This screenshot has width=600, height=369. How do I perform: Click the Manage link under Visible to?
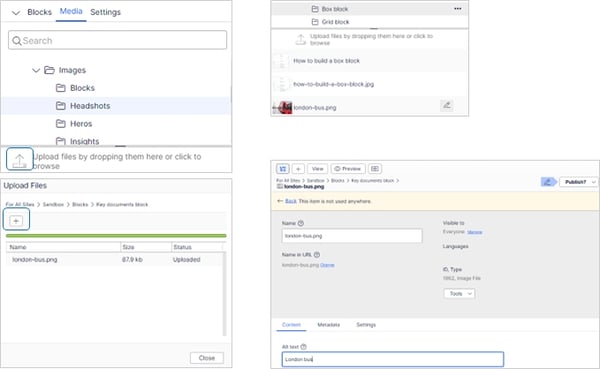click(x=474, y=232)
